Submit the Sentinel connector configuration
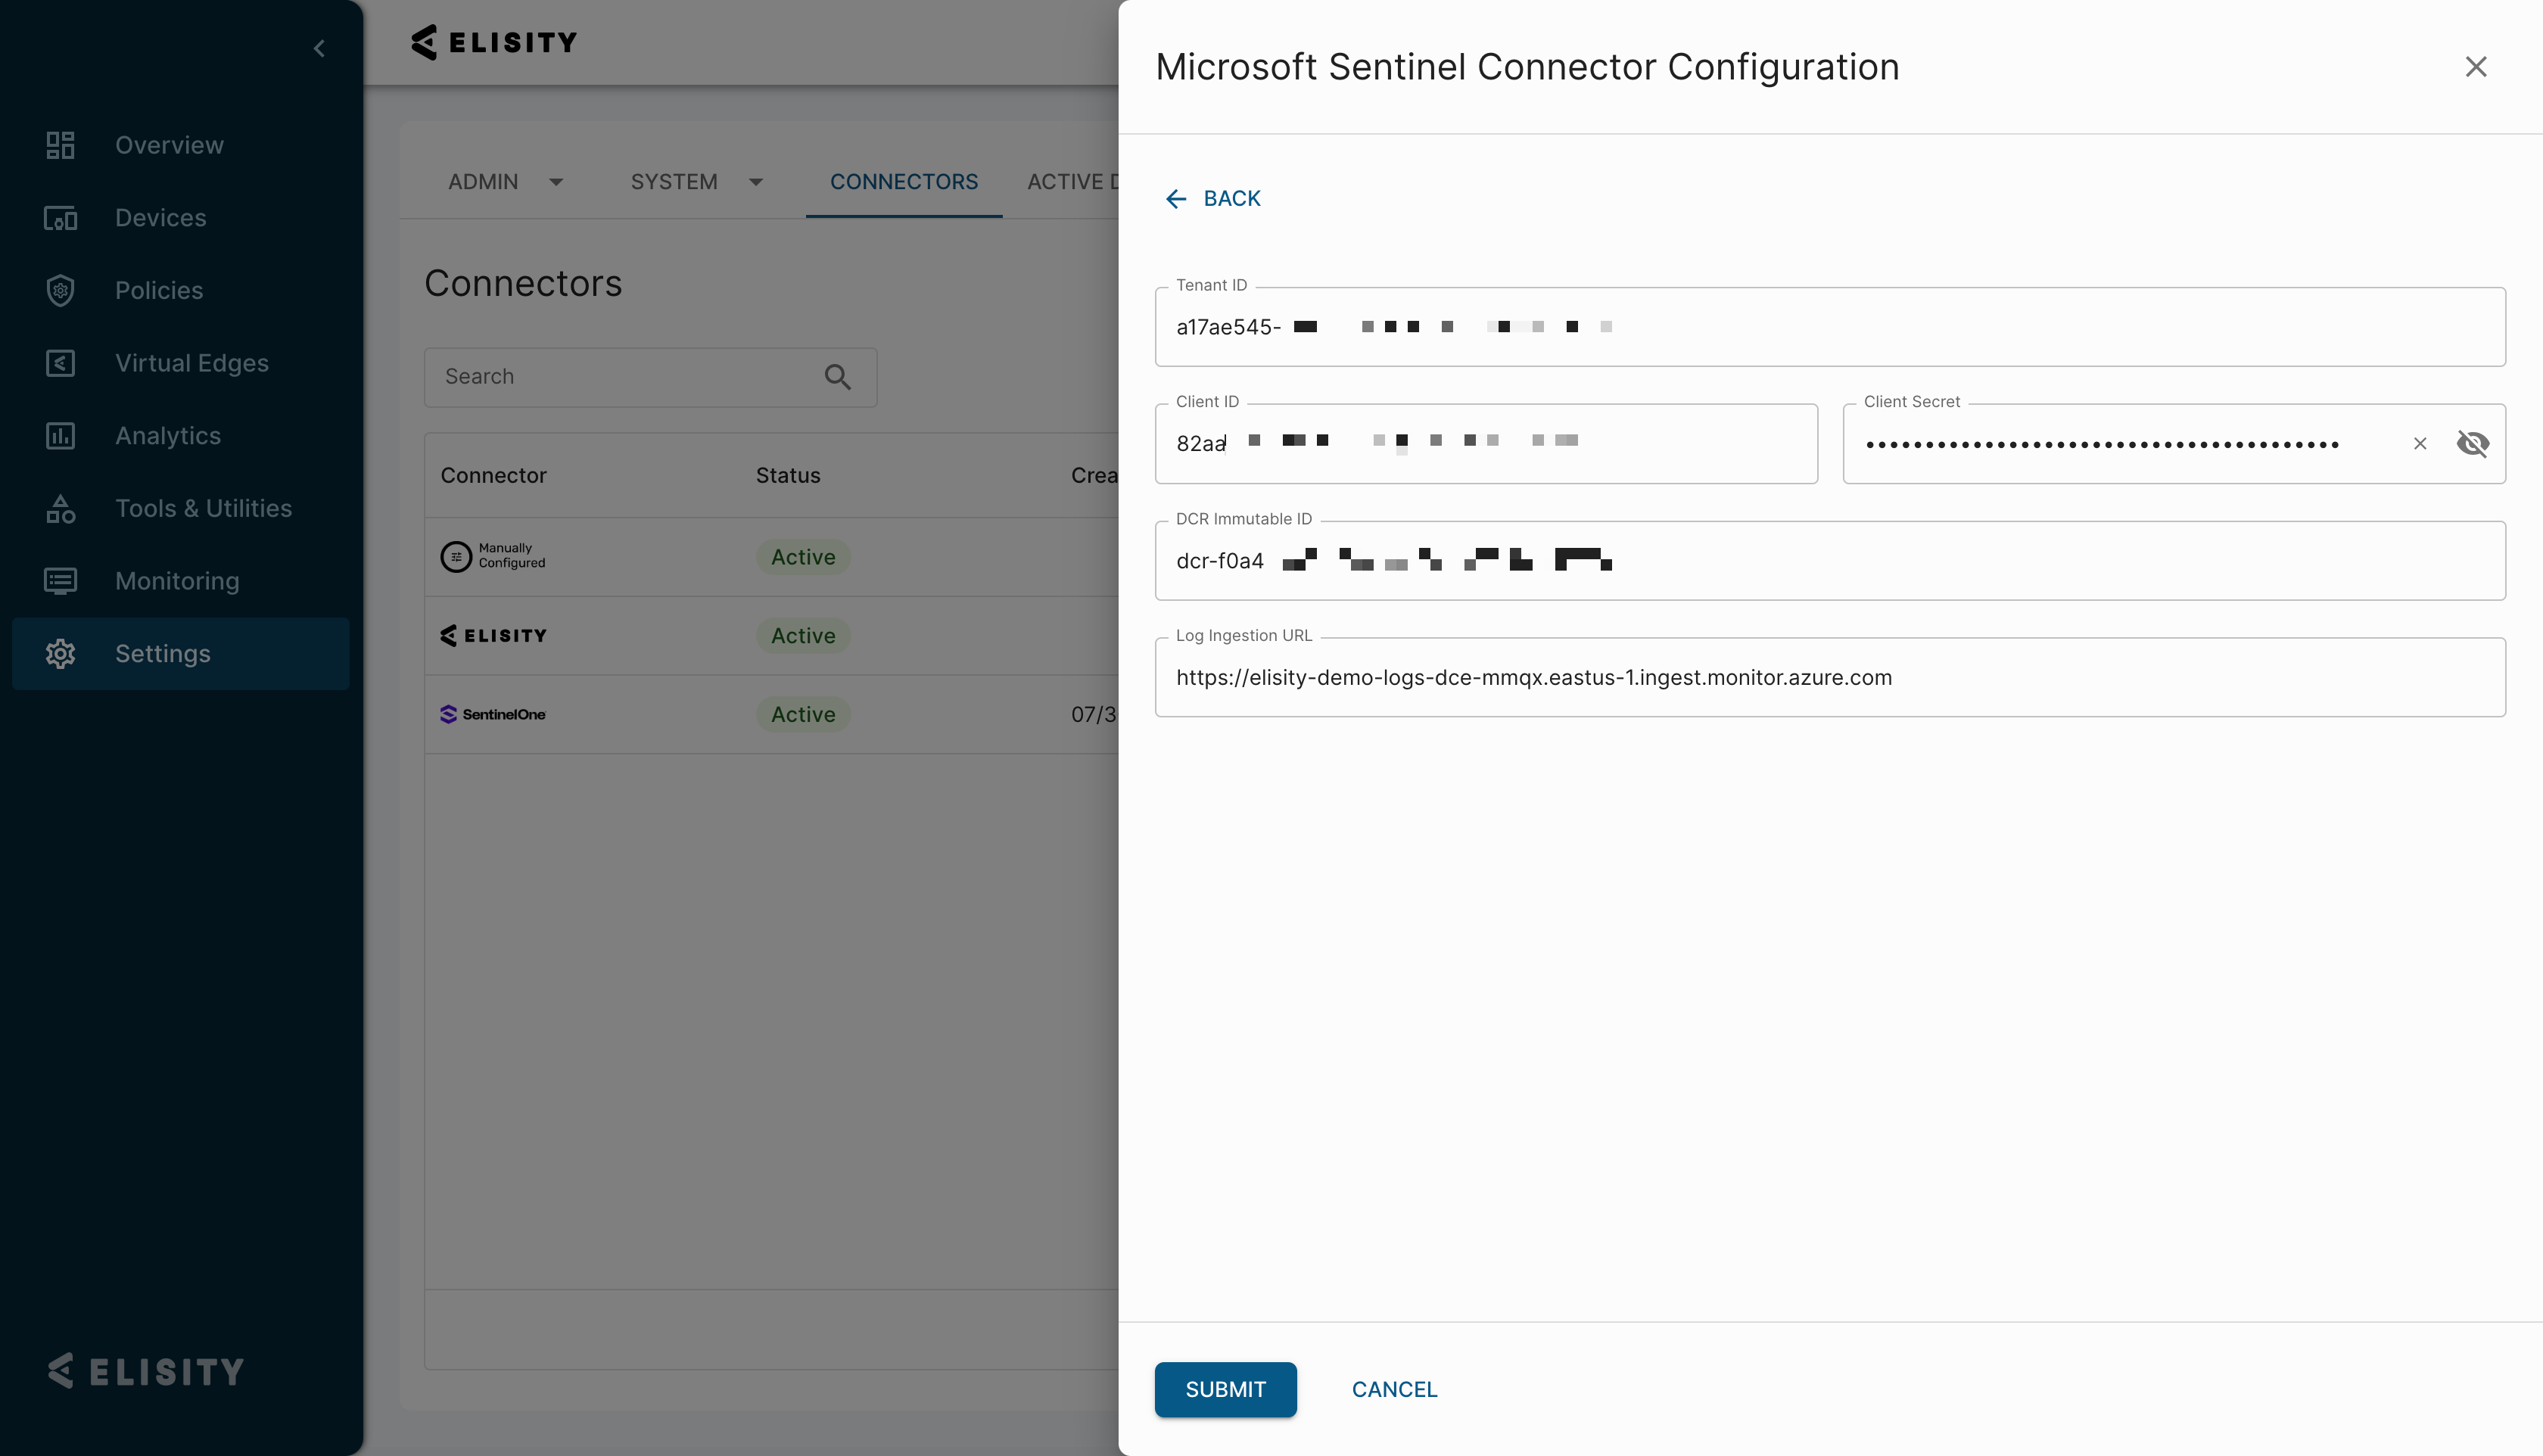2543x1456 pixels. point(1225,1389)
